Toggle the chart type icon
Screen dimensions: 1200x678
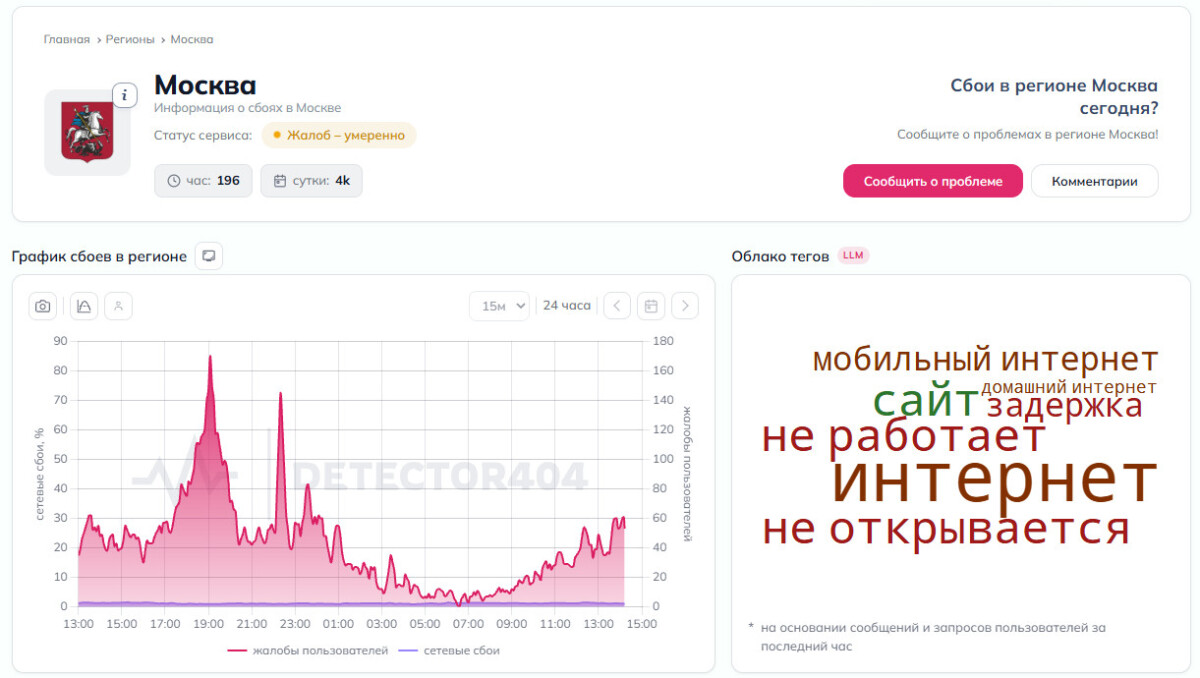point(84,306)
